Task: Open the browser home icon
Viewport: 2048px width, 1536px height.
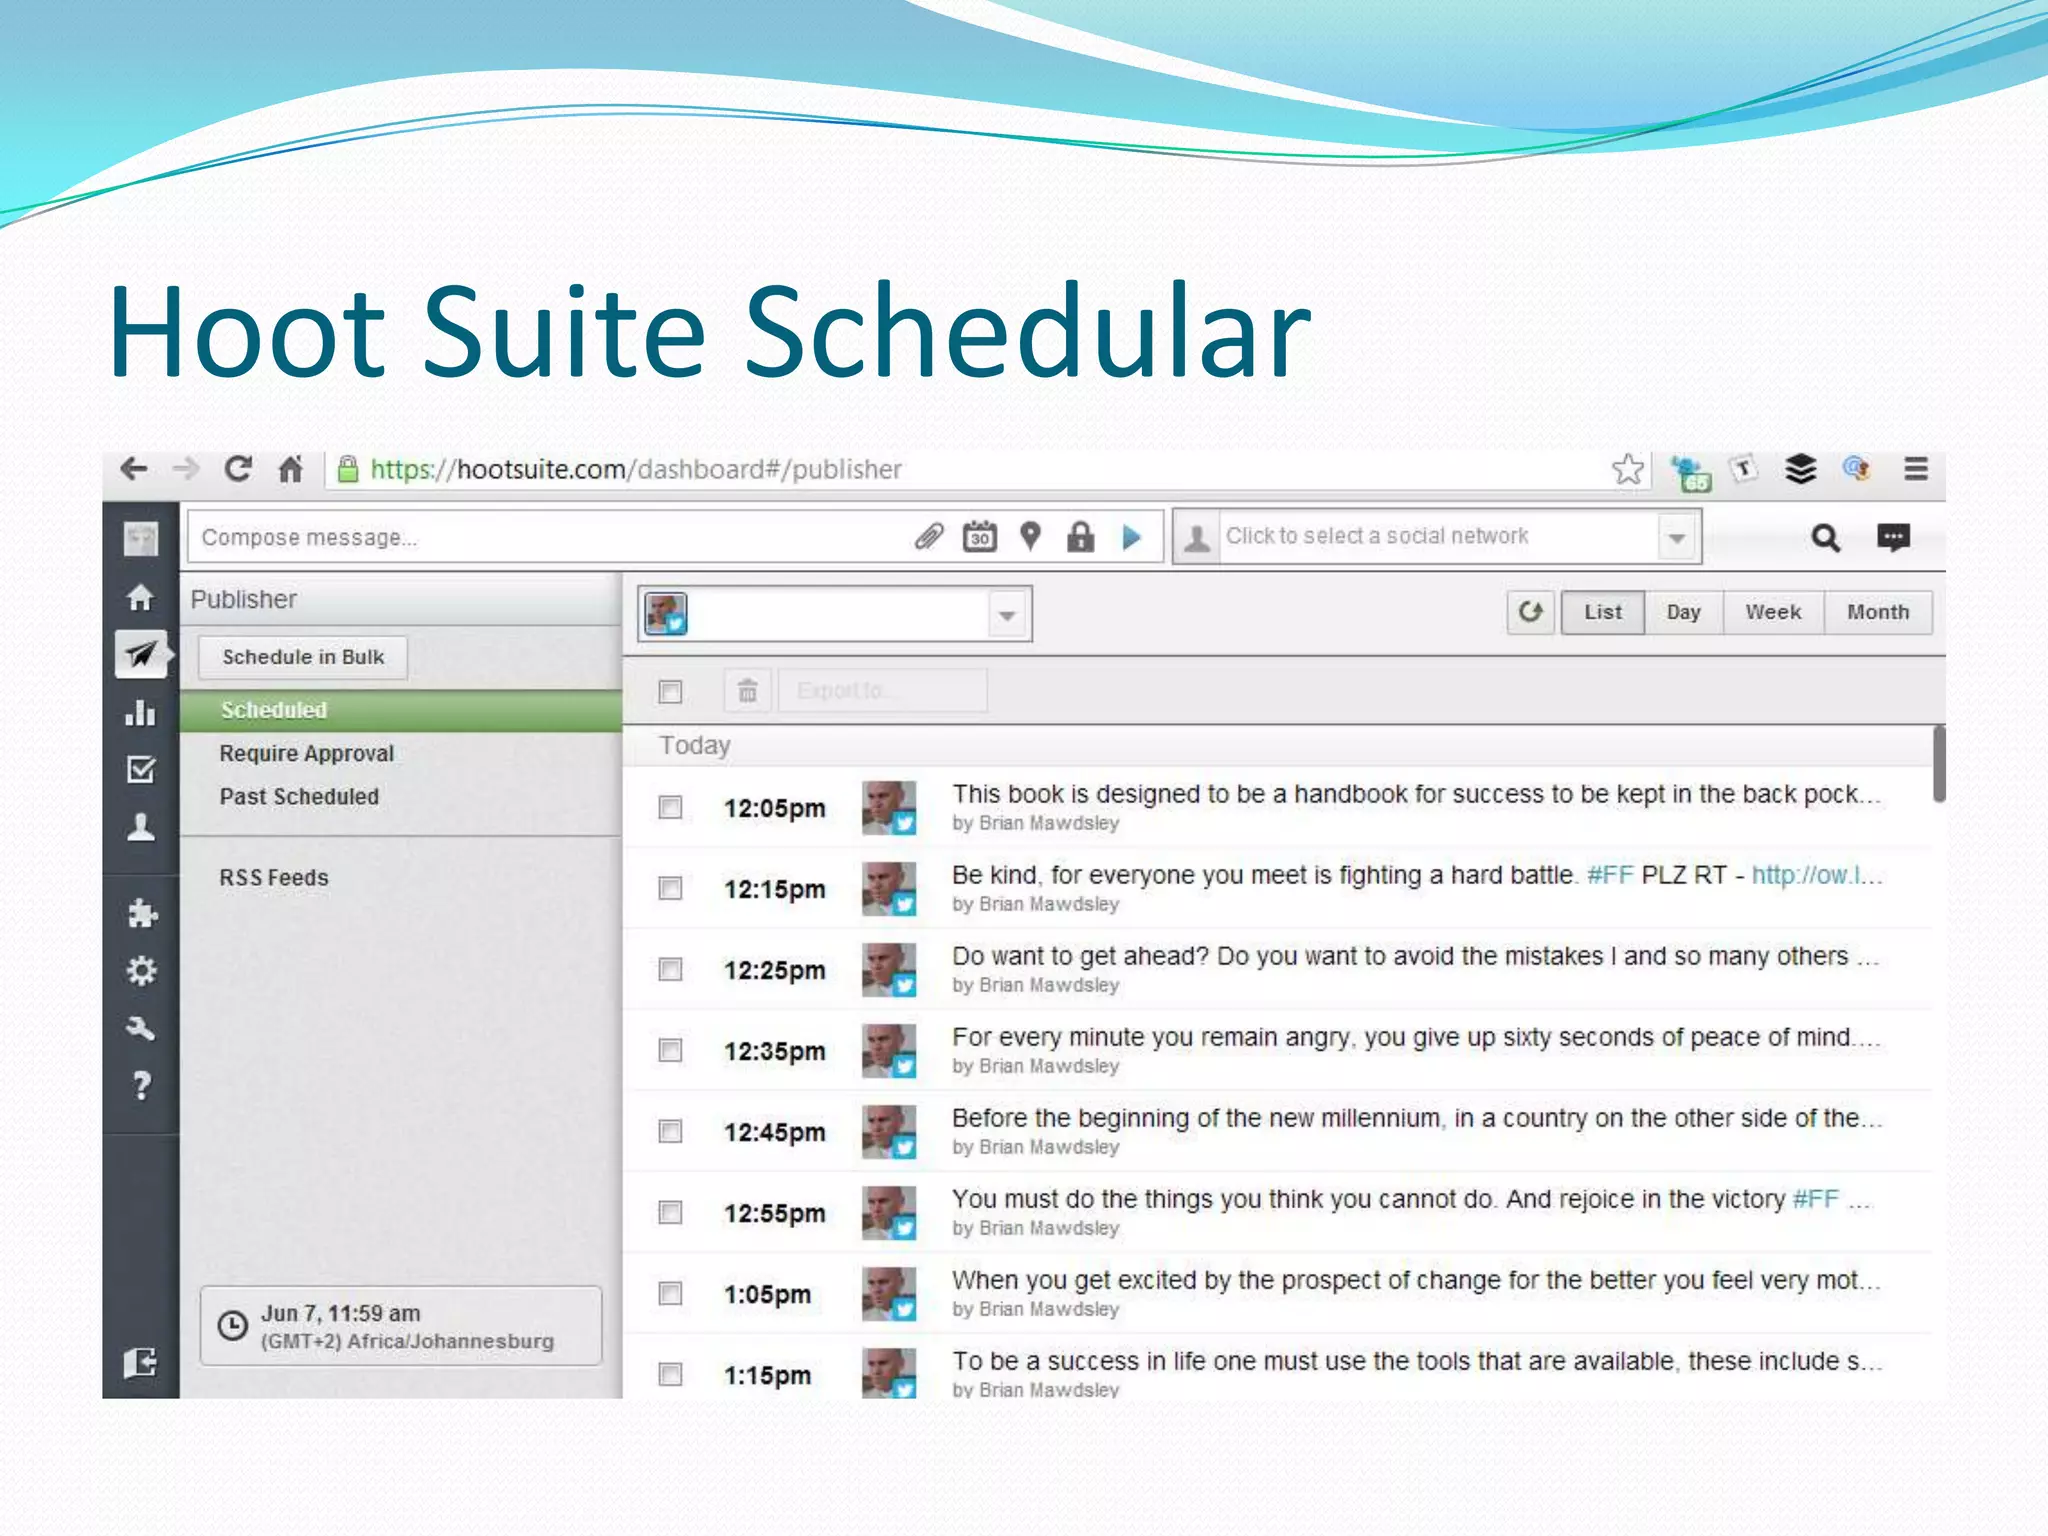Action: [x=290, y=469]
